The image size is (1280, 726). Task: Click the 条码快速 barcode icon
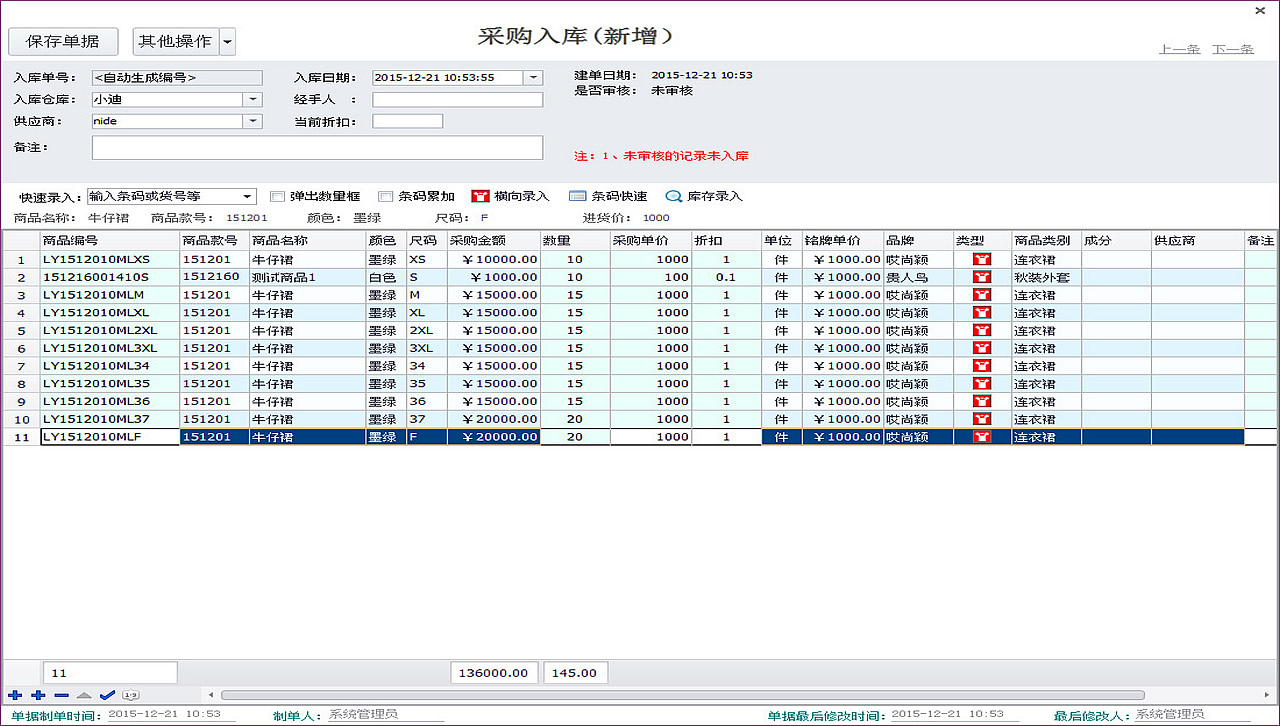point(577,196)
